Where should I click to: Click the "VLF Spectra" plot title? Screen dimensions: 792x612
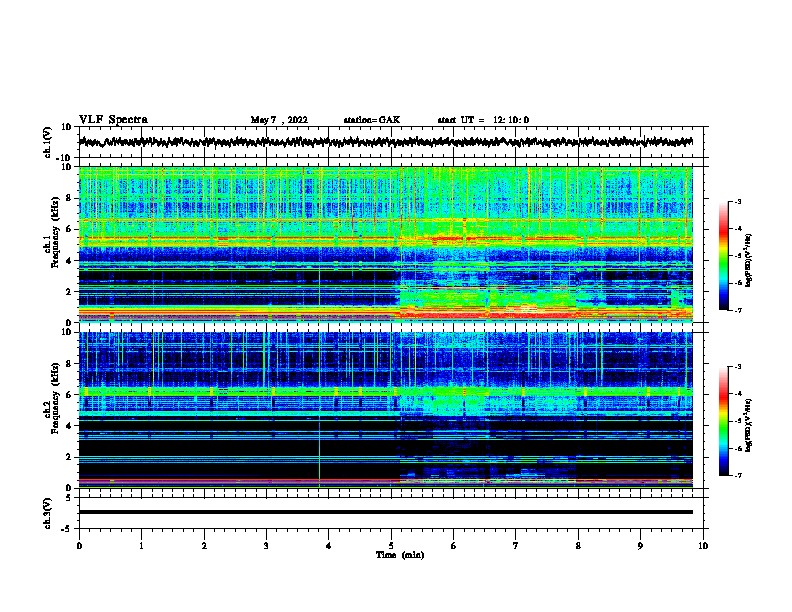point(113,120)
